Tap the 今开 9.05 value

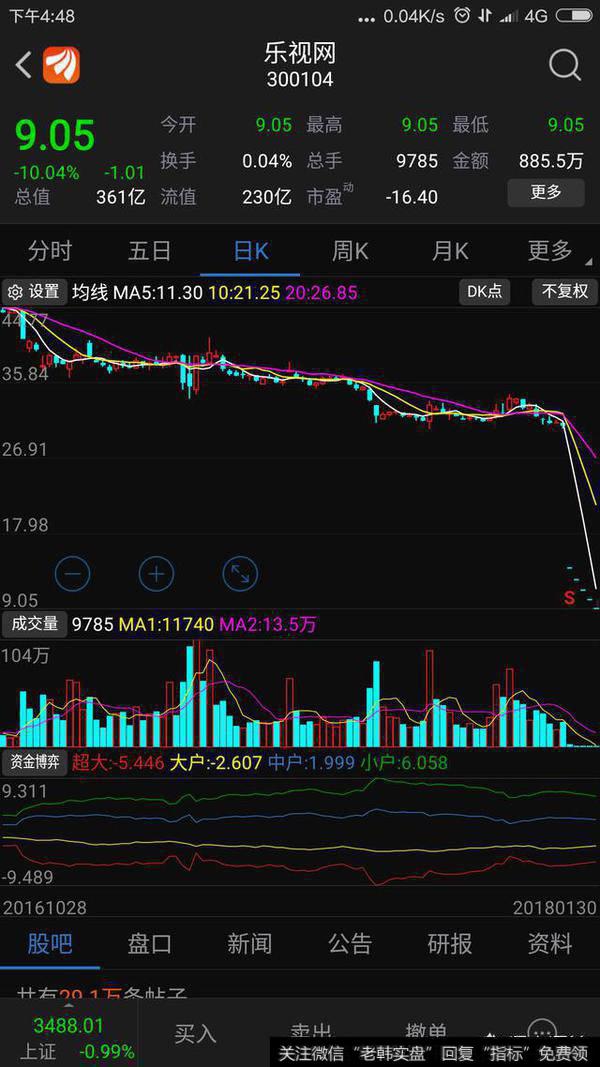[x=273, y=125]
